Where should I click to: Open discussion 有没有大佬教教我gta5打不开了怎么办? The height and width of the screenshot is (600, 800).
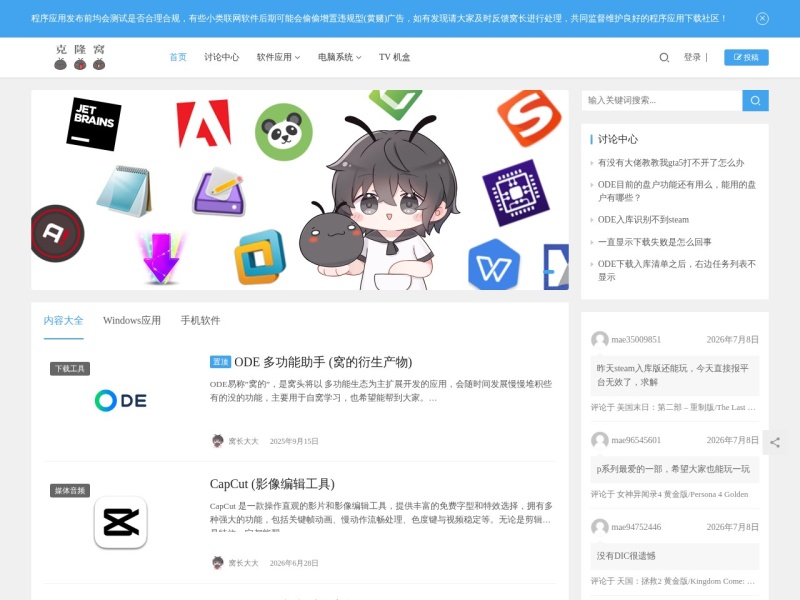point(671,163)
